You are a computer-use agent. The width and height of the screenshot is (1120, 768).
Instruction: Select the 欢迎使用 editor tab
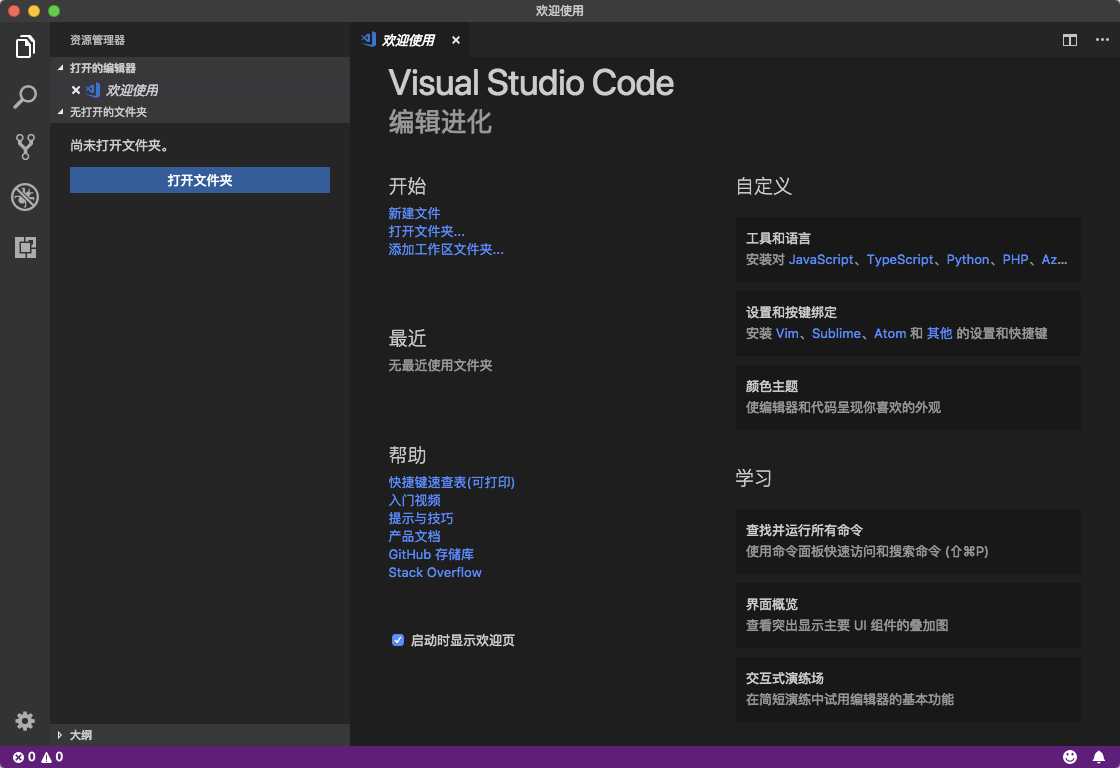tap(409, 40)
